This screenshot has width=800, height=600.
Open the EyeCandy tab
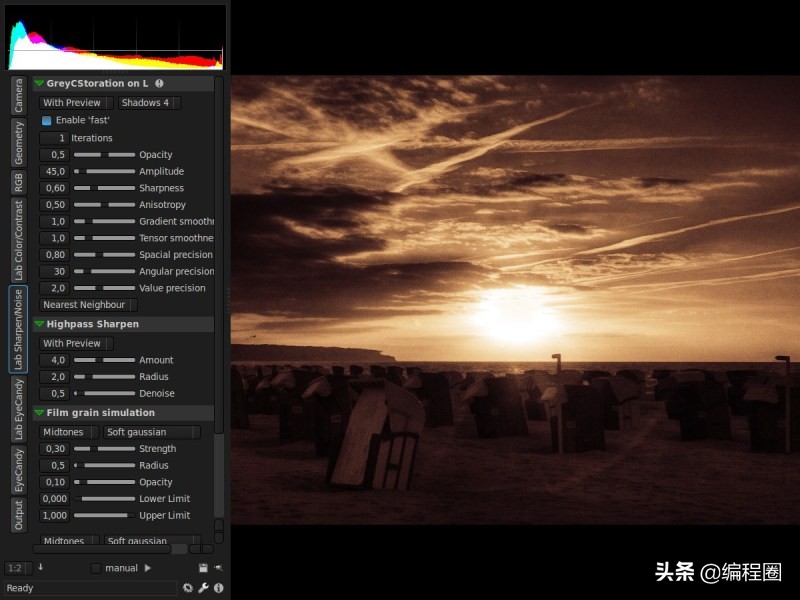tap(19, 470)
